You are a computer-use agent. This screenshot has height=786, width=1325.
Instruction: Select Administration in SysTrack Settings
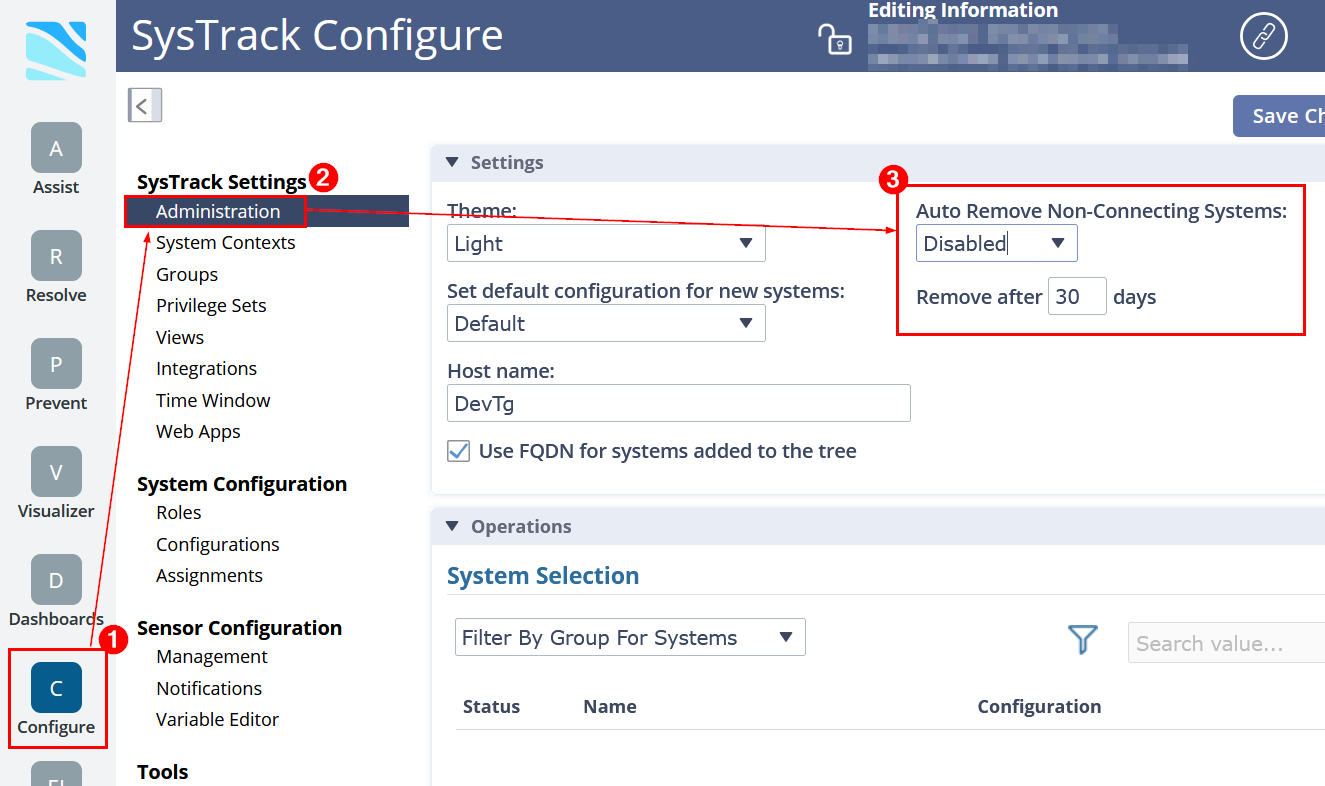218,211
